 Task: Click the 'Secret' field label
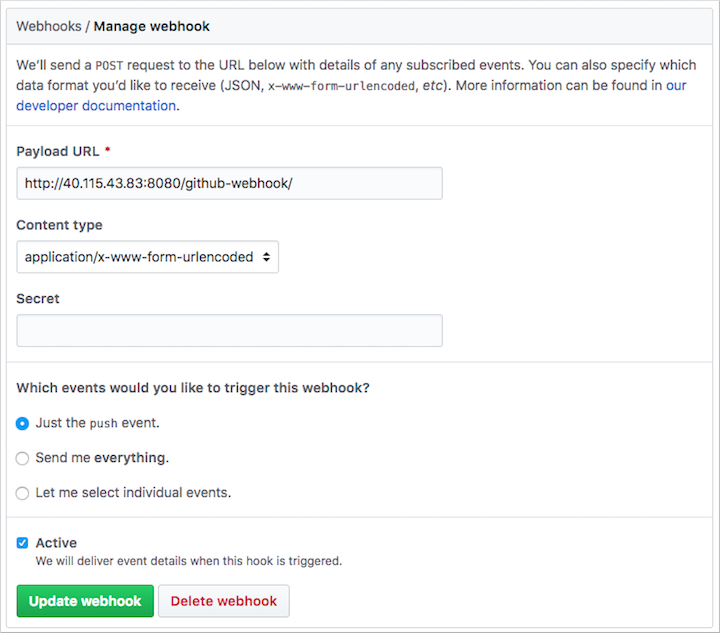[38, 298]
